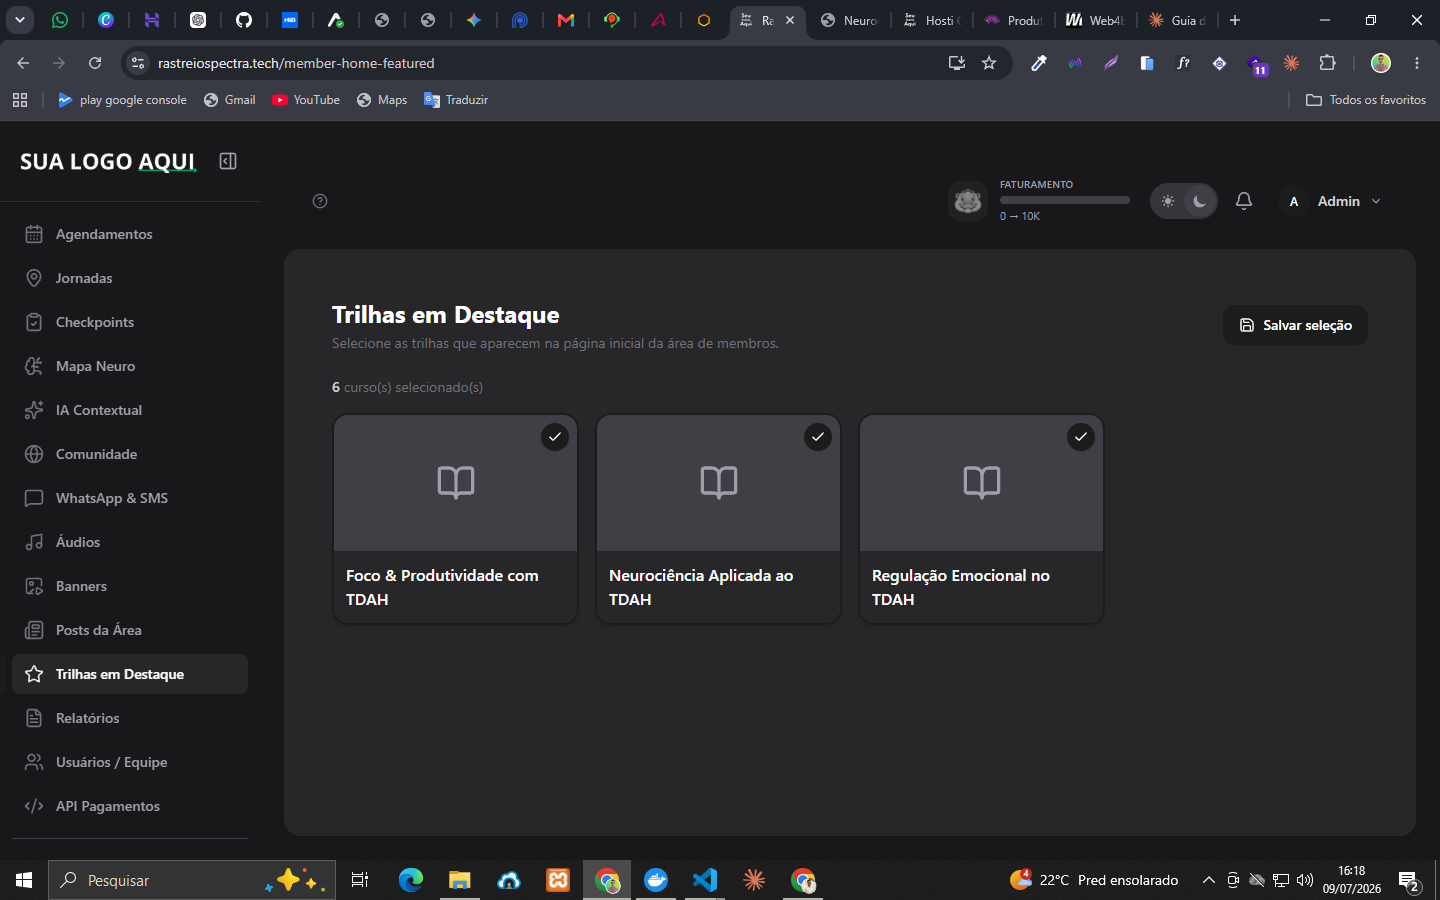Click the Faturamento progress bar
1440x900 pixels.
tap(1065, 200)
